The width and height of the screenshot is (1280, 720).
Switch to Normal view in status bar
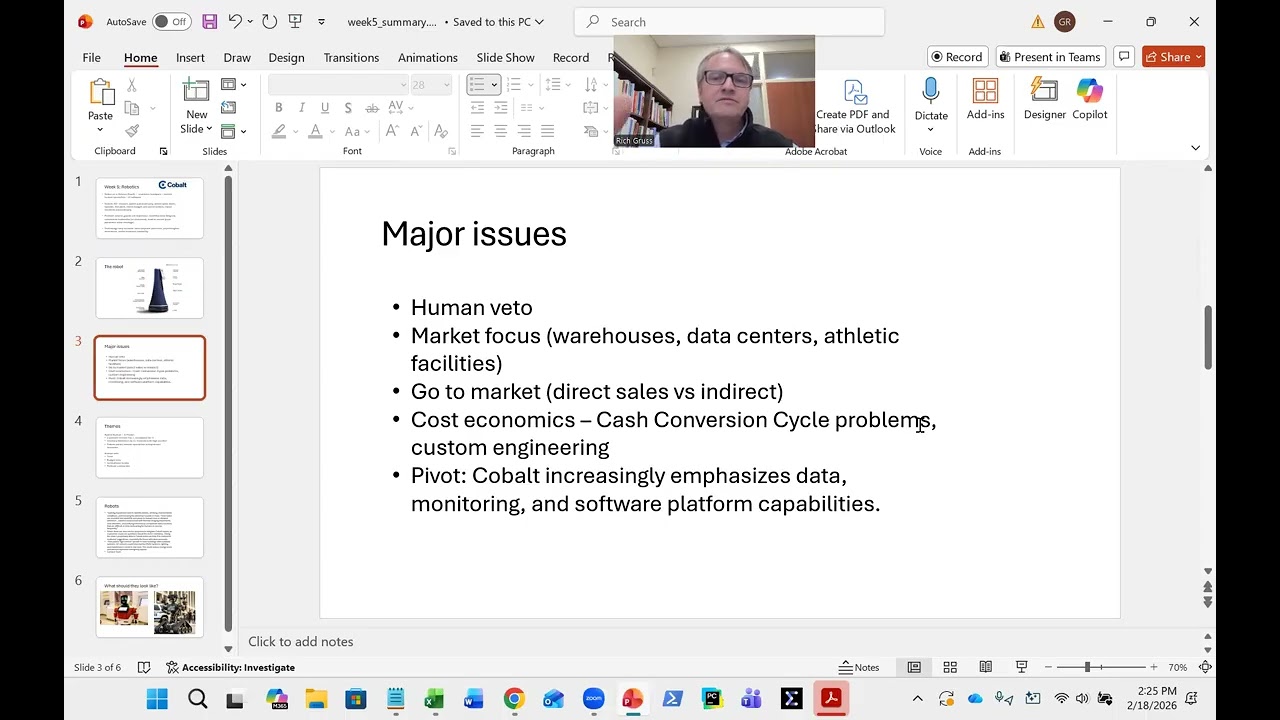914,667
